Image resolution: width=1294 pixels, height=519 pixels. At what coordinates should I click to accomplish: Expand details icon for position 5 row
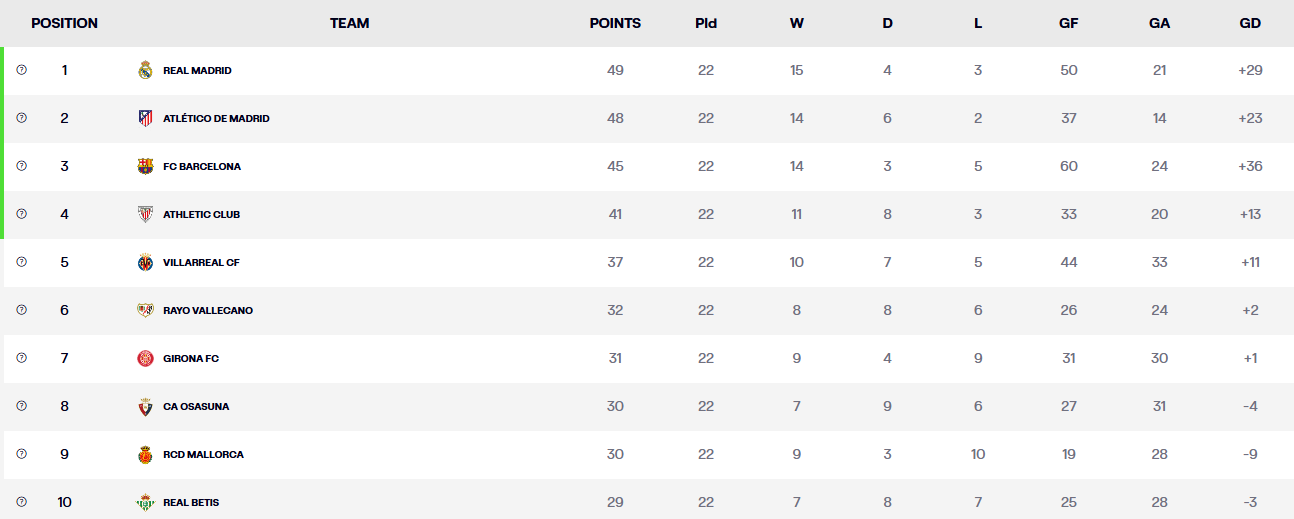pyautogui.click(x=22, y=262)
